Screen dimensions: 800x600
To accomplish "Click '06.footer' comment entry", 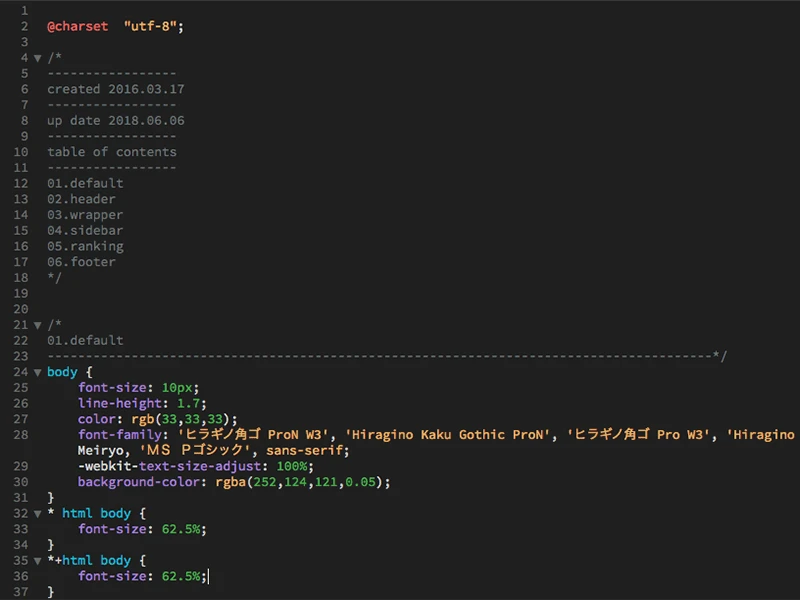I will click(x=81, y=262).
